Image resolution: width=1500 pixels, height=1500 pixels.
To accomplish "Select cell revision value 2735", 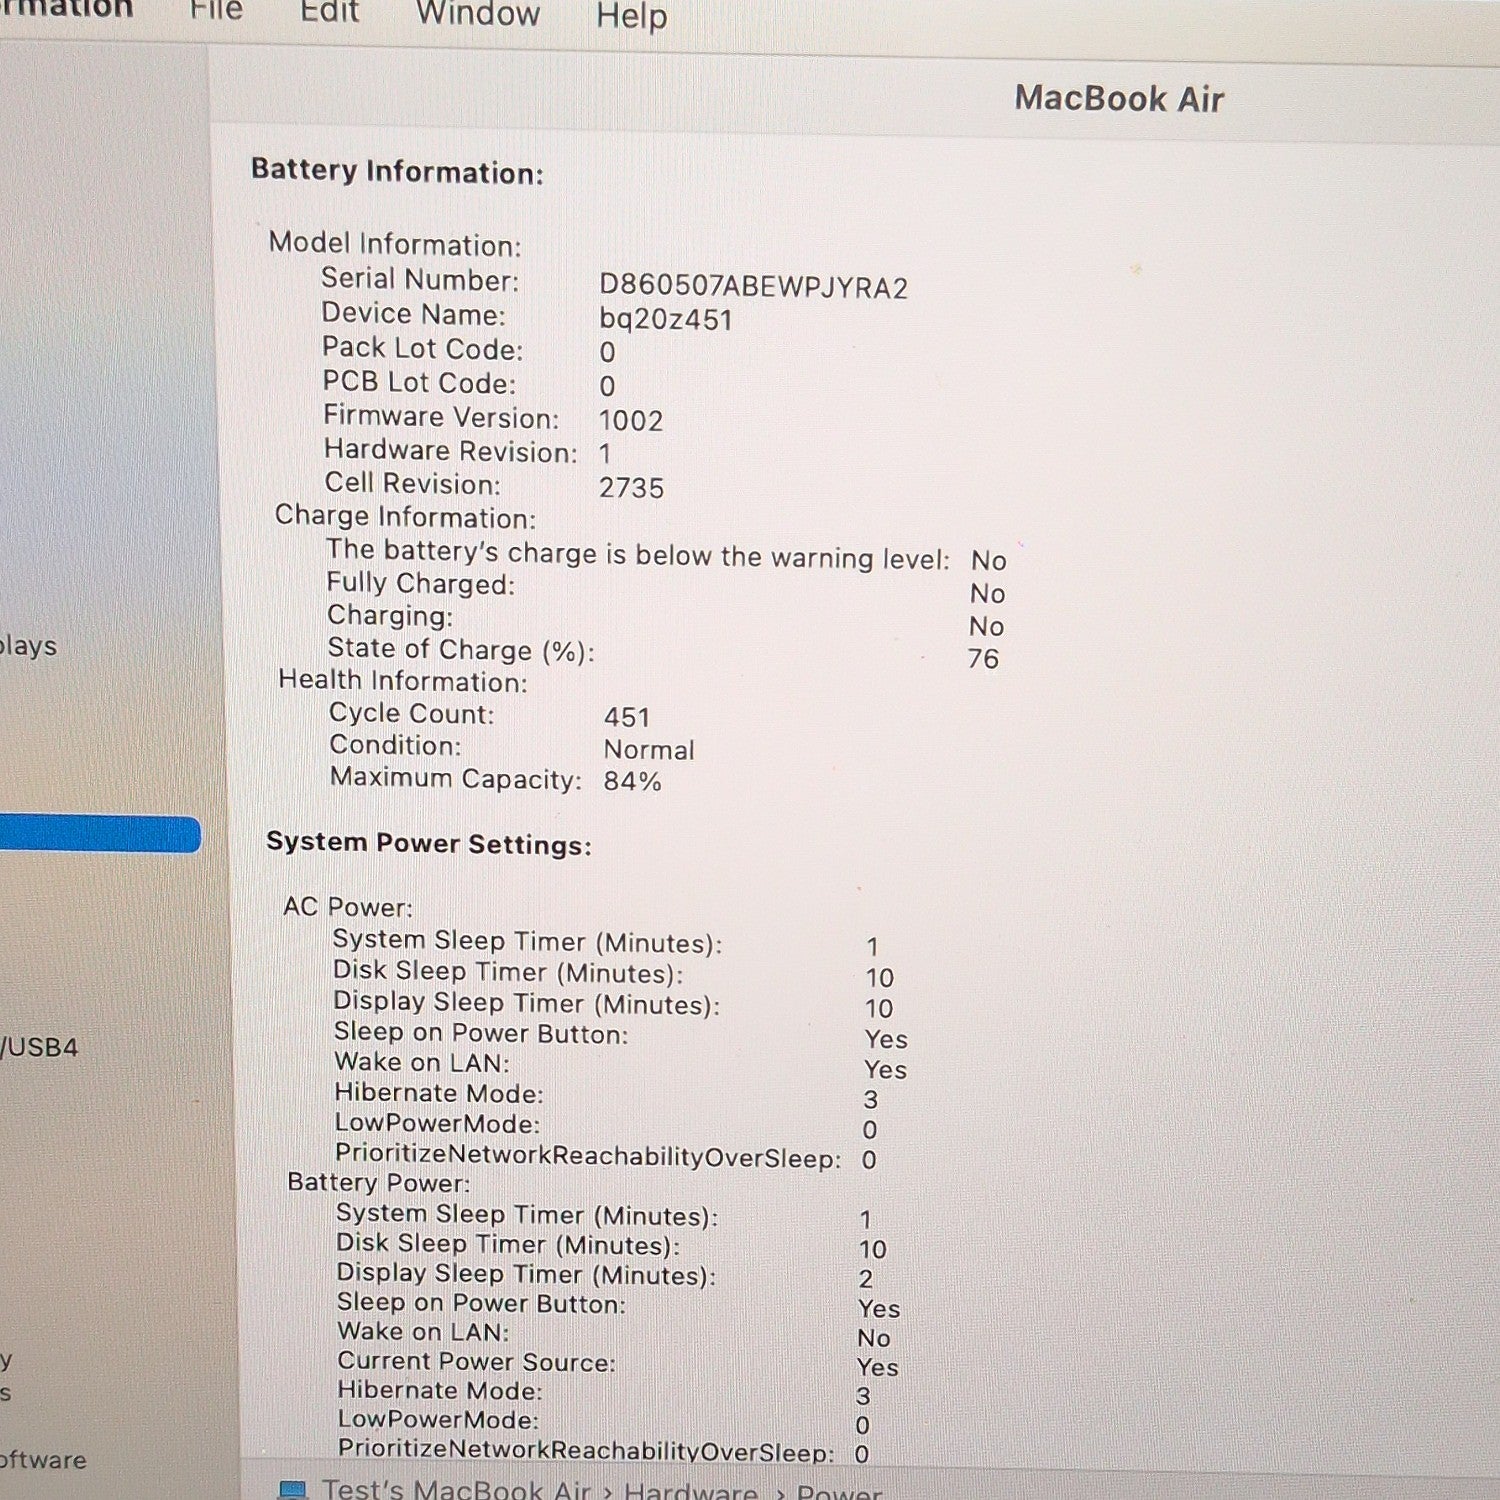I will (x=631, y=488).
